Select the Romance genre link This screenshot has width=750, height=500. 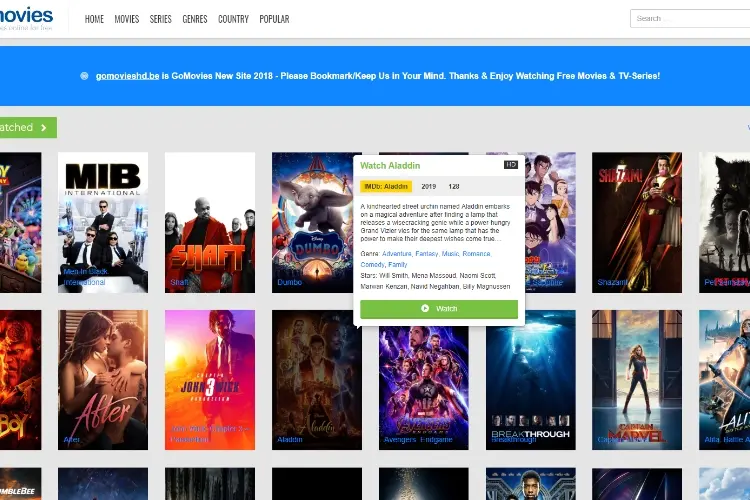click(476, 254)
